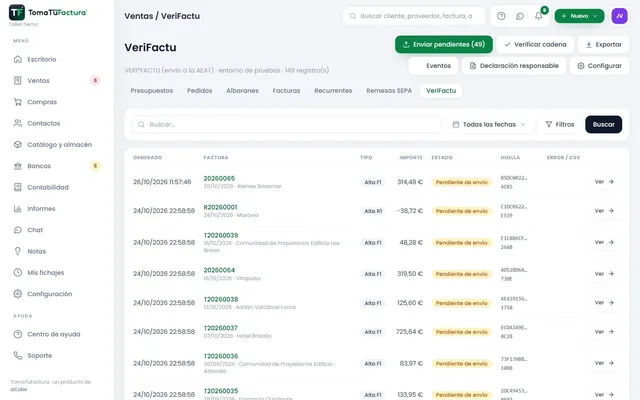
Task: Open the Centro de ayuda icon
Action: coord(18,334)
